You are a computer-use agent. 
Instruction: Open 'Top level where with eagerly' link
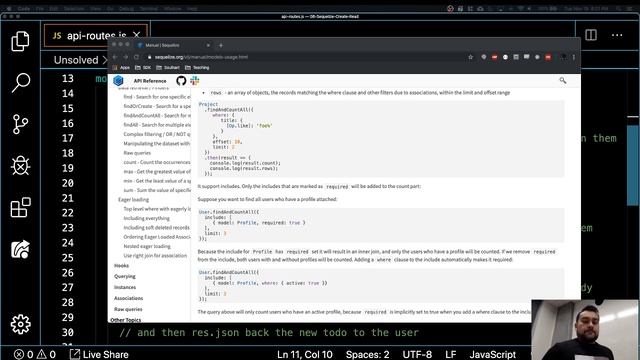tap(157, 209)
